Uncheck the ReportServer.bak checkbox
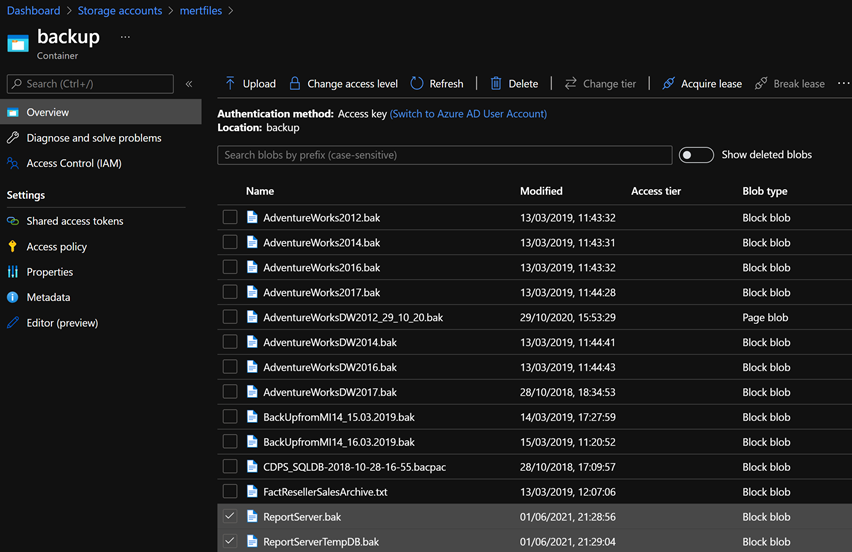 click(x=230, y=517)
